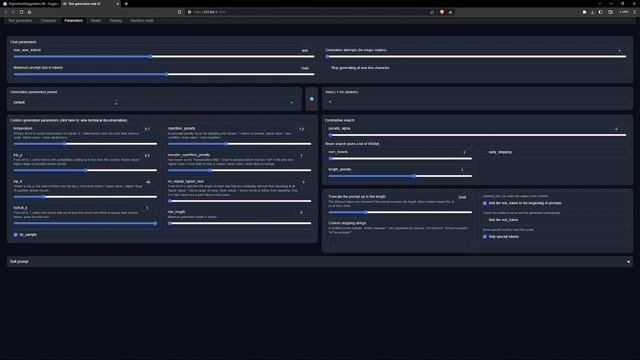Image resolution: width=640 pixels, height=360 pixels.
Task: Go to the Model tab
Action: click(x=96, y=20)
